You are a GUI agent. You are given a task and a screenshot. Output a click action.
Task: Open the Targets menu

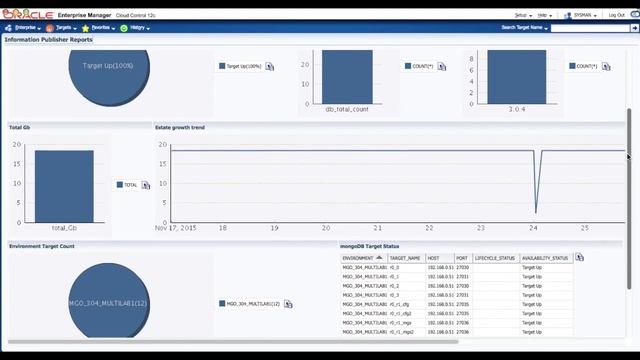(66, 28)
